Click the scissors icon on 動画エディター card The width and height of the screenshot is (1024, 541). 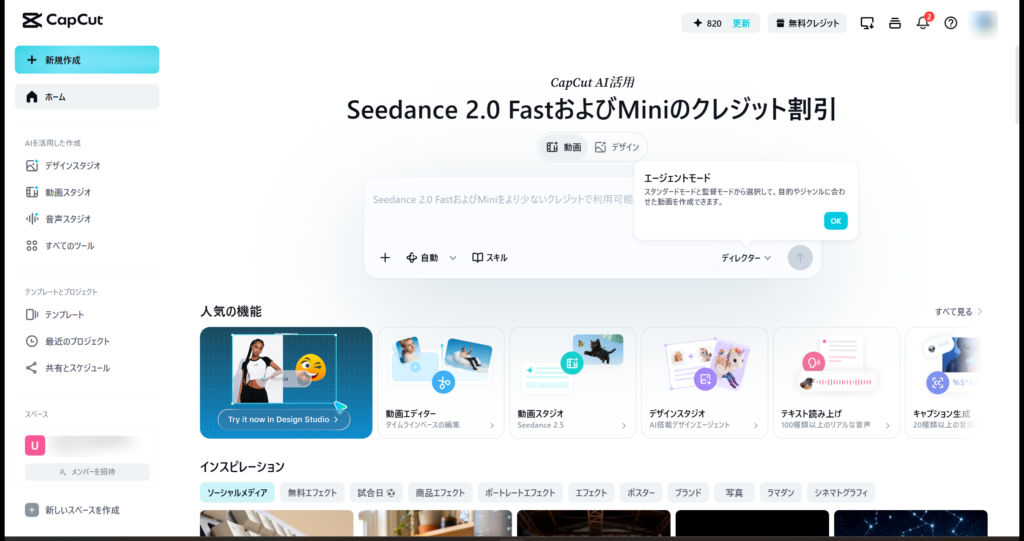tap(443, 382)
